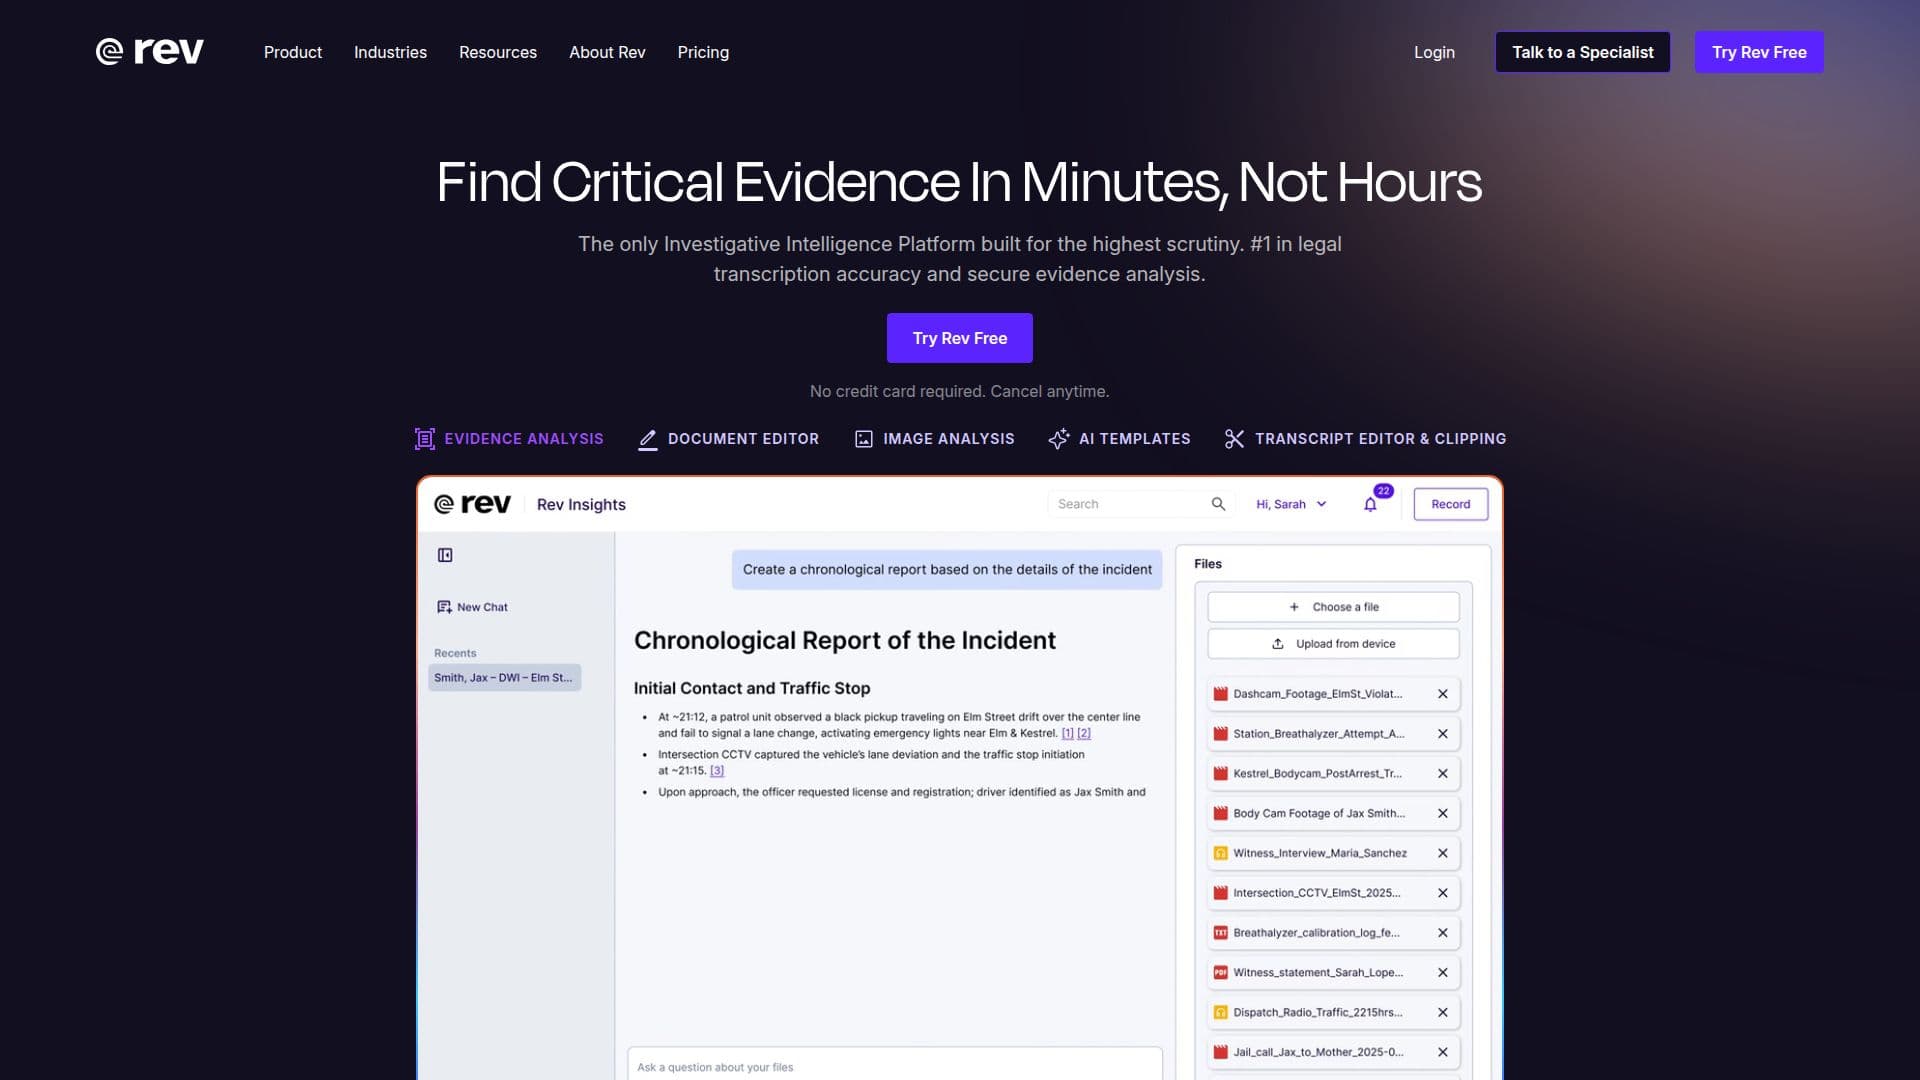The image size is (1920, 1080).
Task: Click audio icon of Witness_Interview_Maria_Sanchez
Action: (1220, 853)
